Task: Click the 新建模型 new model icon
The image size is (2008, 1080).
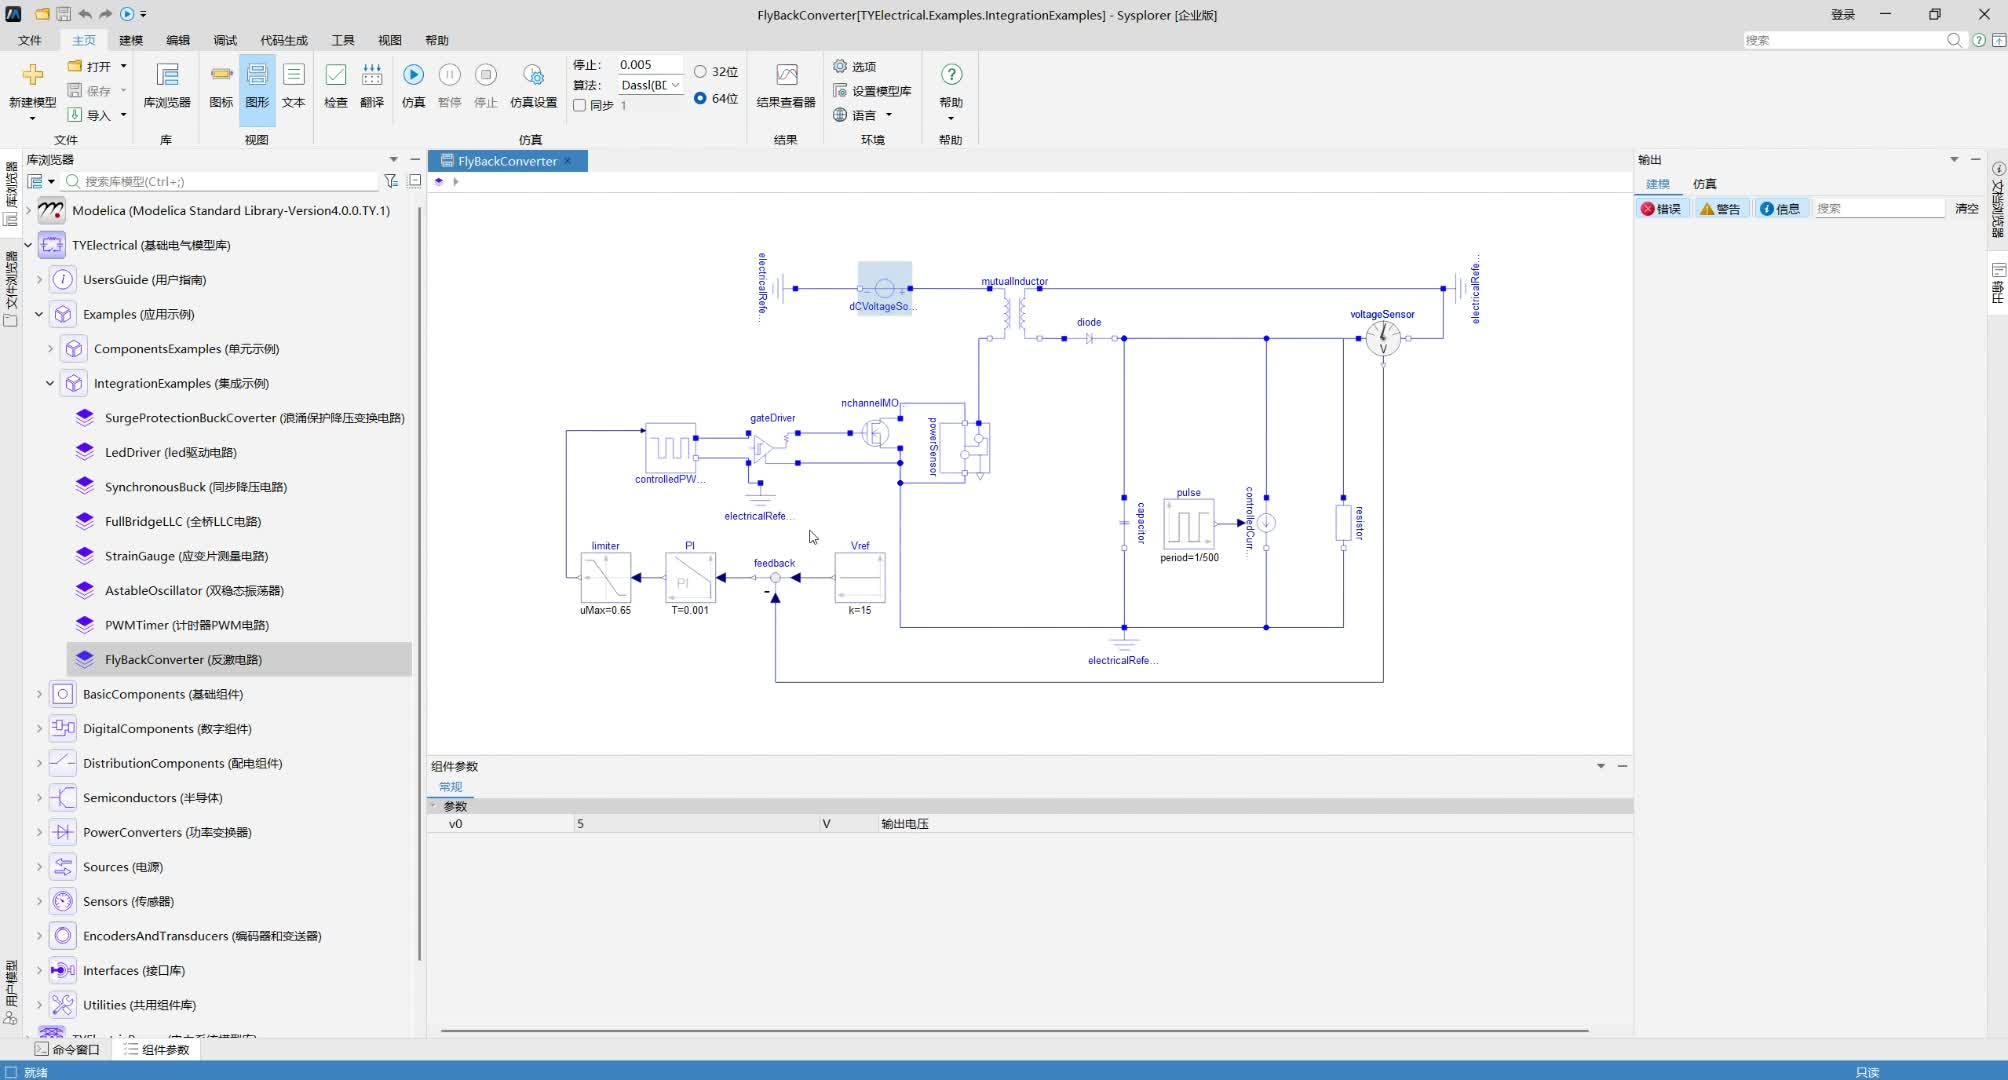Action: pos(32,76)
